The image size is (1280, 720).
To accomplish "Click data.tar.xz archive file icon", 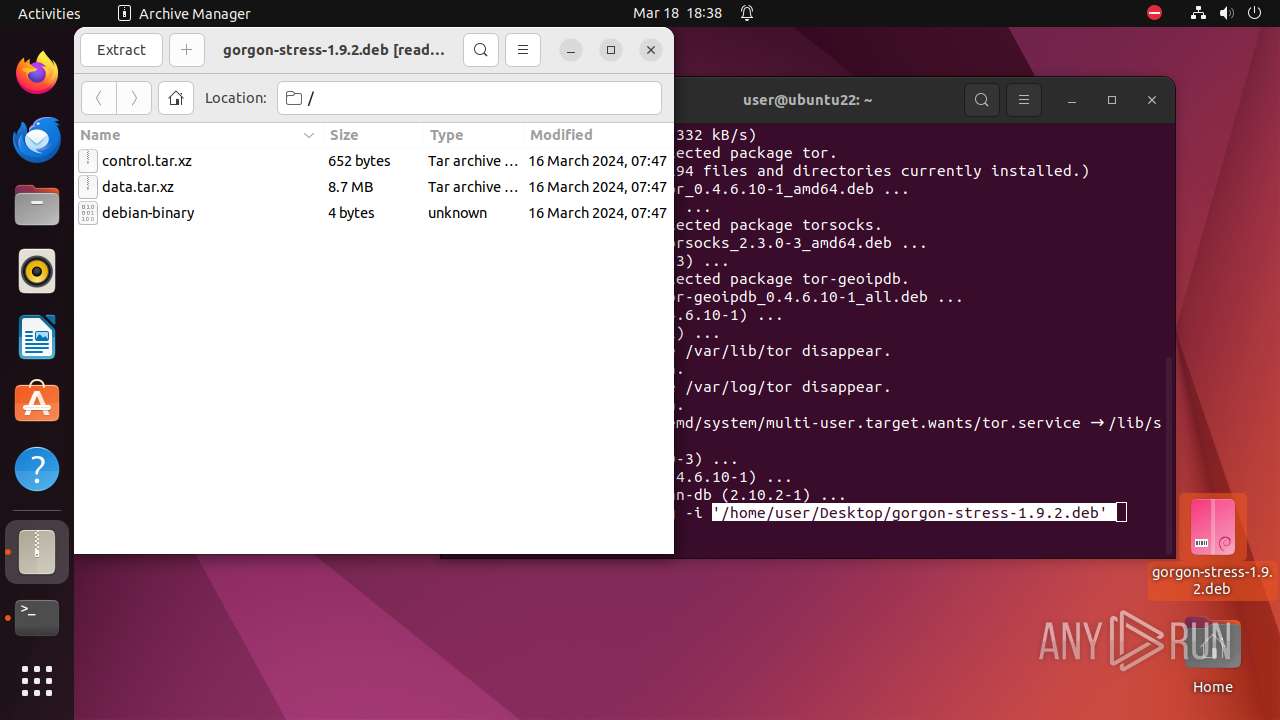I will click(88, 187).
